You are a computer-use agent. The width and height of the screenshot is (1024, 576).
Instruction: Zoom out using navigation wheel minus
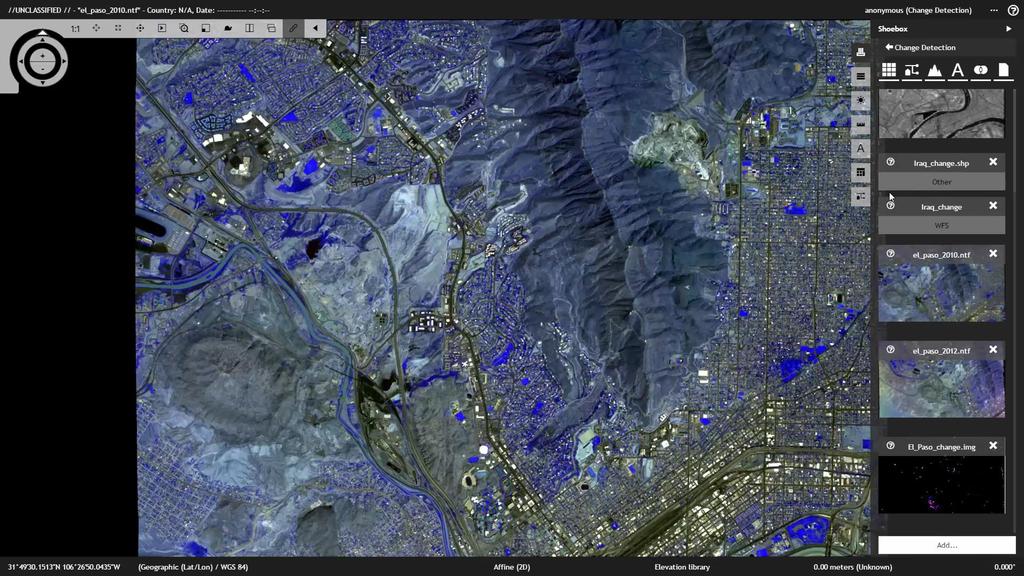tap(42, 67)
